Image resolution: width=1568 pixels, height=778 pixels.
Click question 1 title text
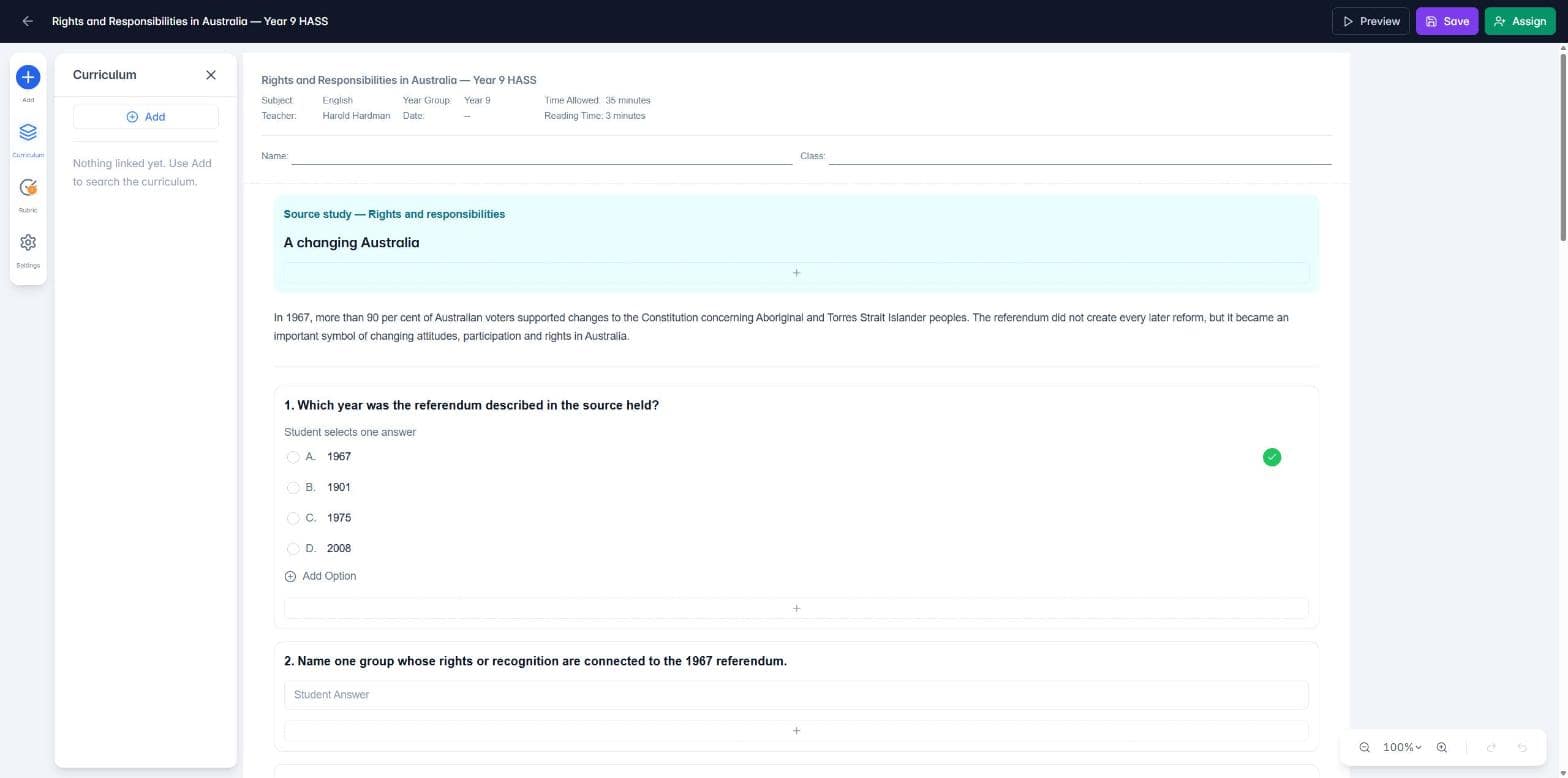click(x=471, y=405)
